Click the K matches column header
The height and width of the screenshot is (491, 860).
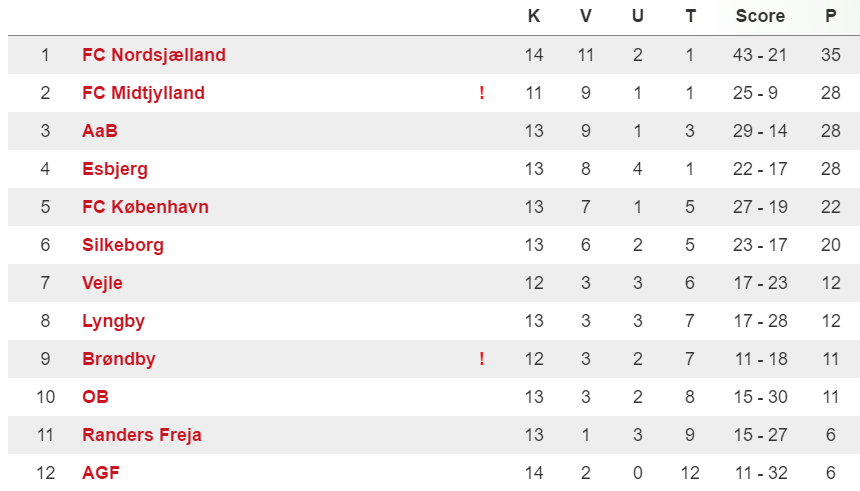[x=534, y=16]
